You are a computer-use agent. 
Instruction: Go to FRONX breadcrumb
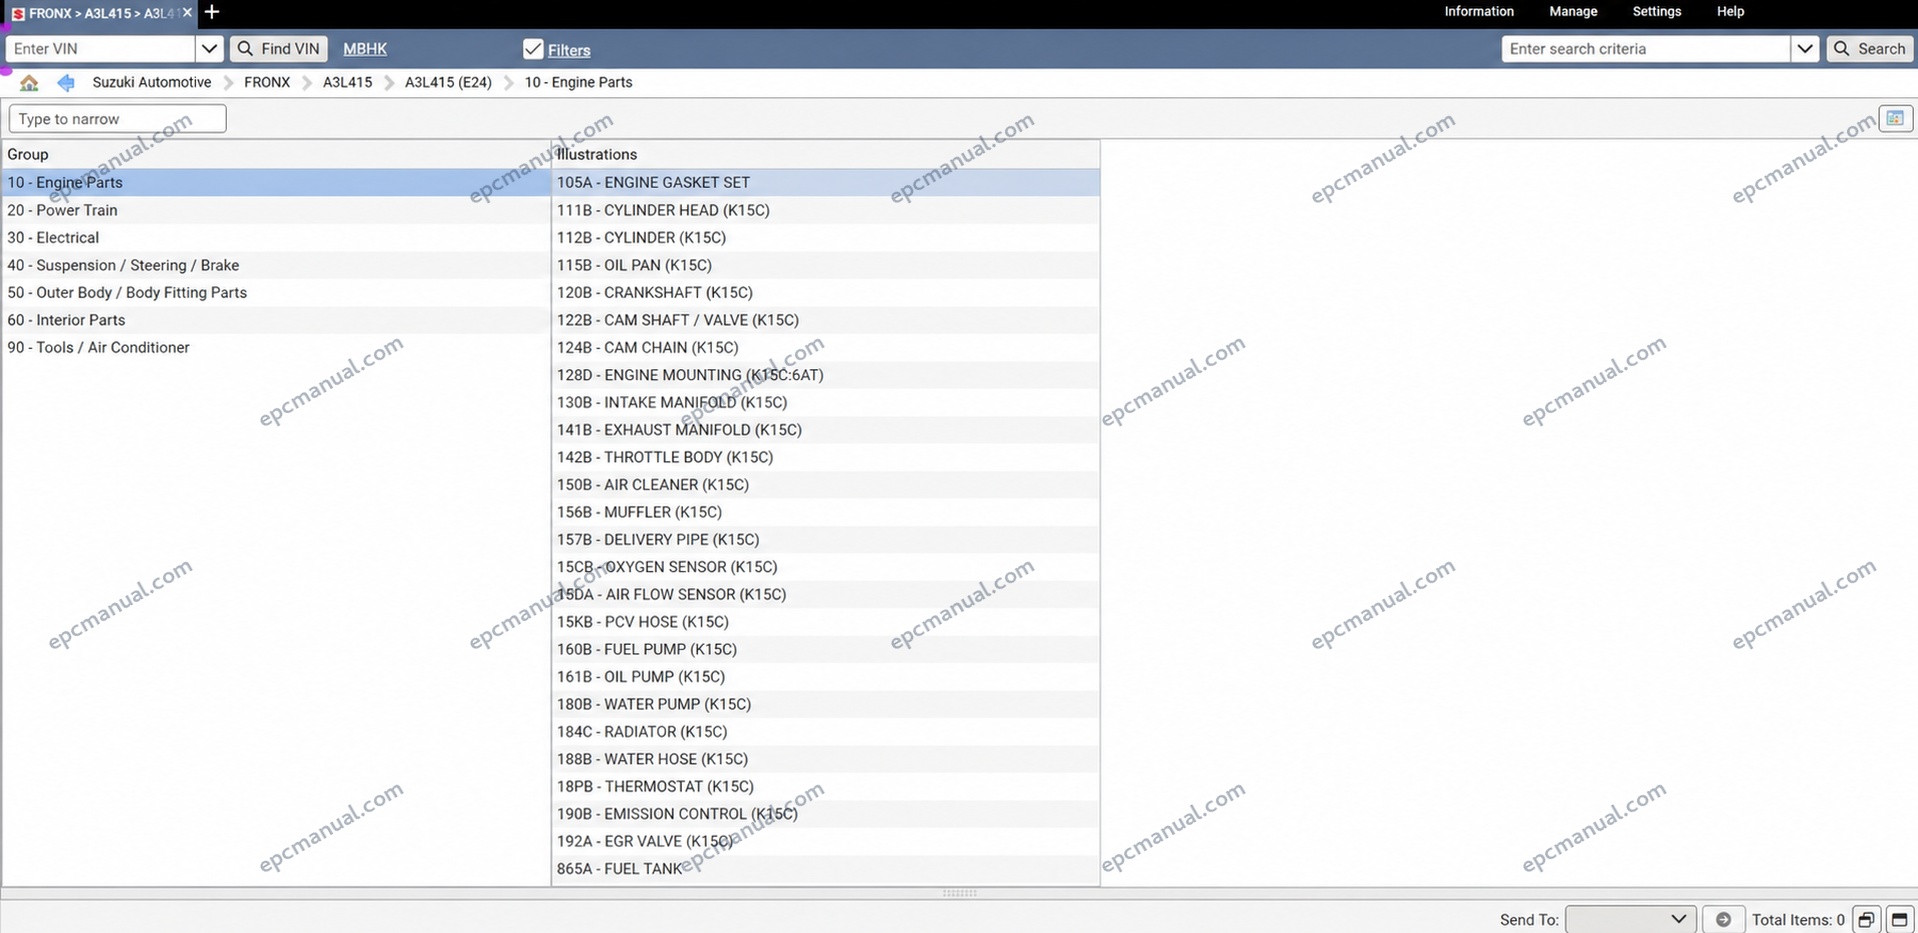click(x=267, y=83)
